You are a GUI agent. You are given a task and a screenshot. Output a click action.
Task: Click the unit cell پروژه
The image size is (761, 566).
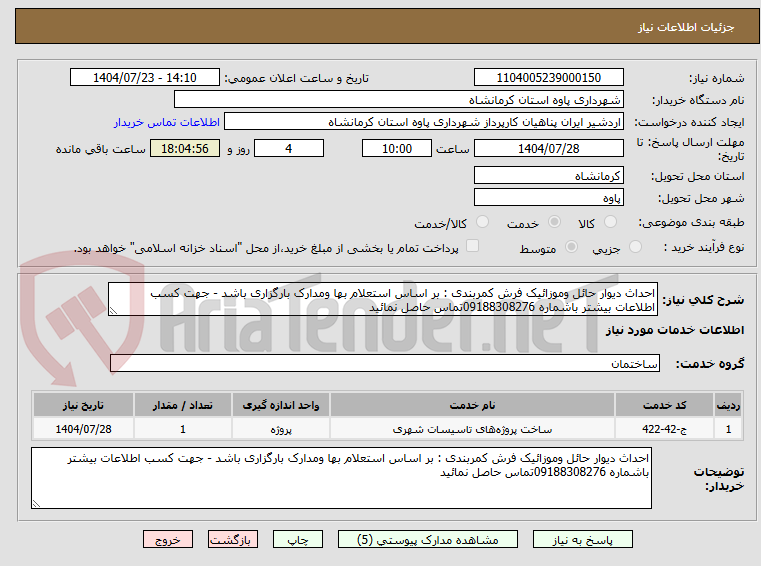[281, 429]
